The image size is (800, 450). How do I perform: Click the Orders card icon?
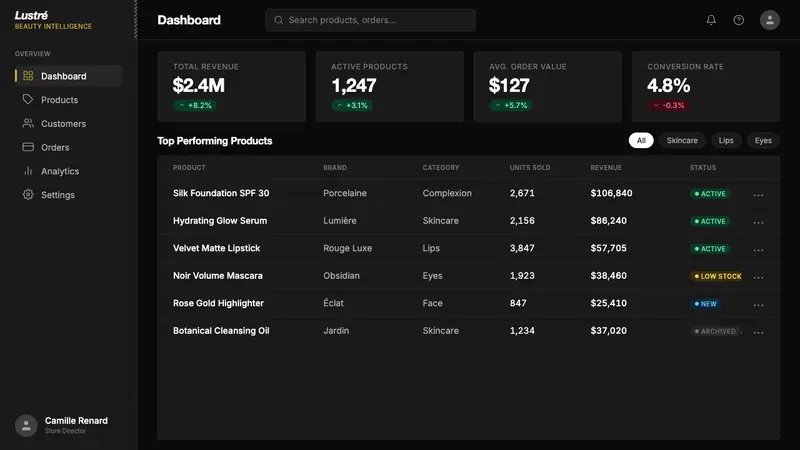(x=28, y=147)
